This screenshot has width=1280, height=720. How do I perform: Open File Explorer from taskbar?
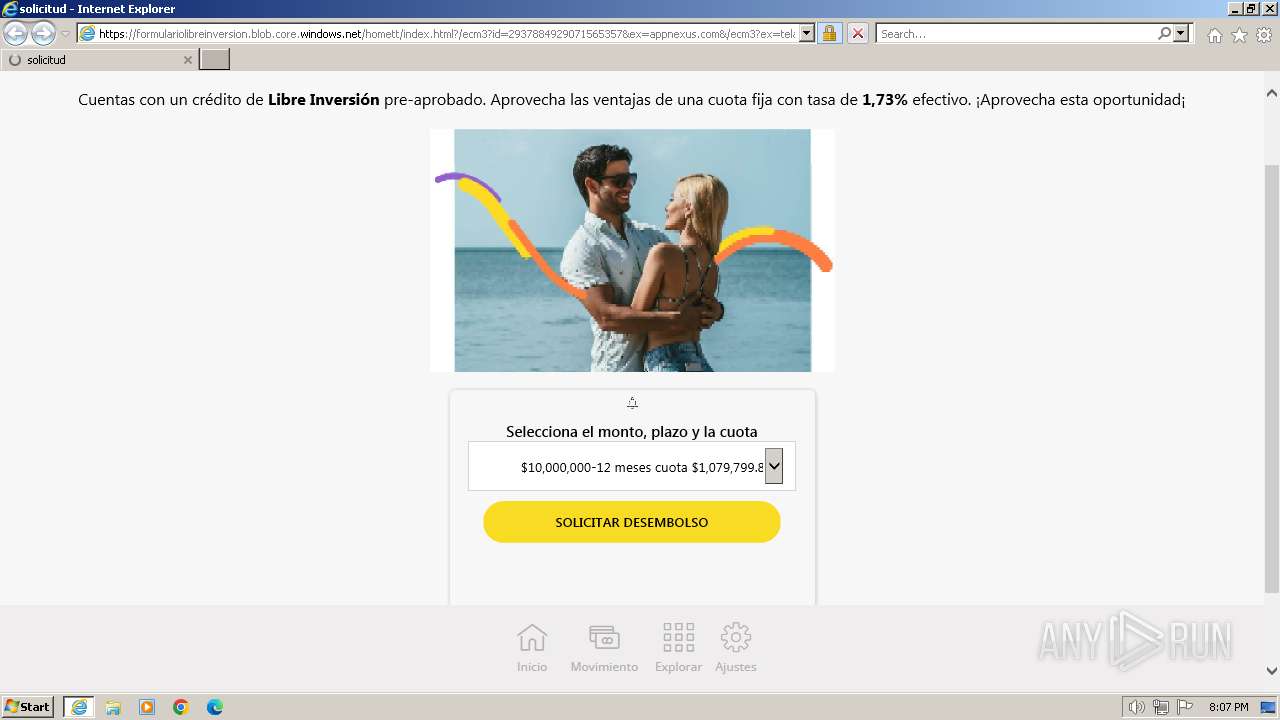click(x=113, y=707)
